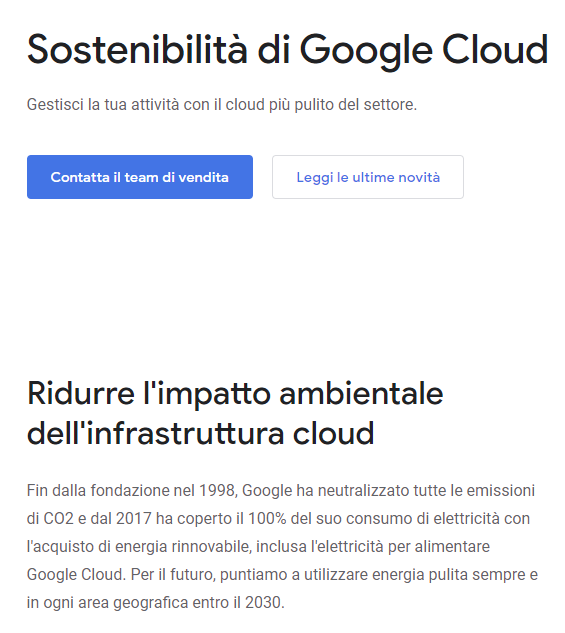565x633 pixels.
Task: Click the Contatta il team di vendita button
Action: point(140,177)
